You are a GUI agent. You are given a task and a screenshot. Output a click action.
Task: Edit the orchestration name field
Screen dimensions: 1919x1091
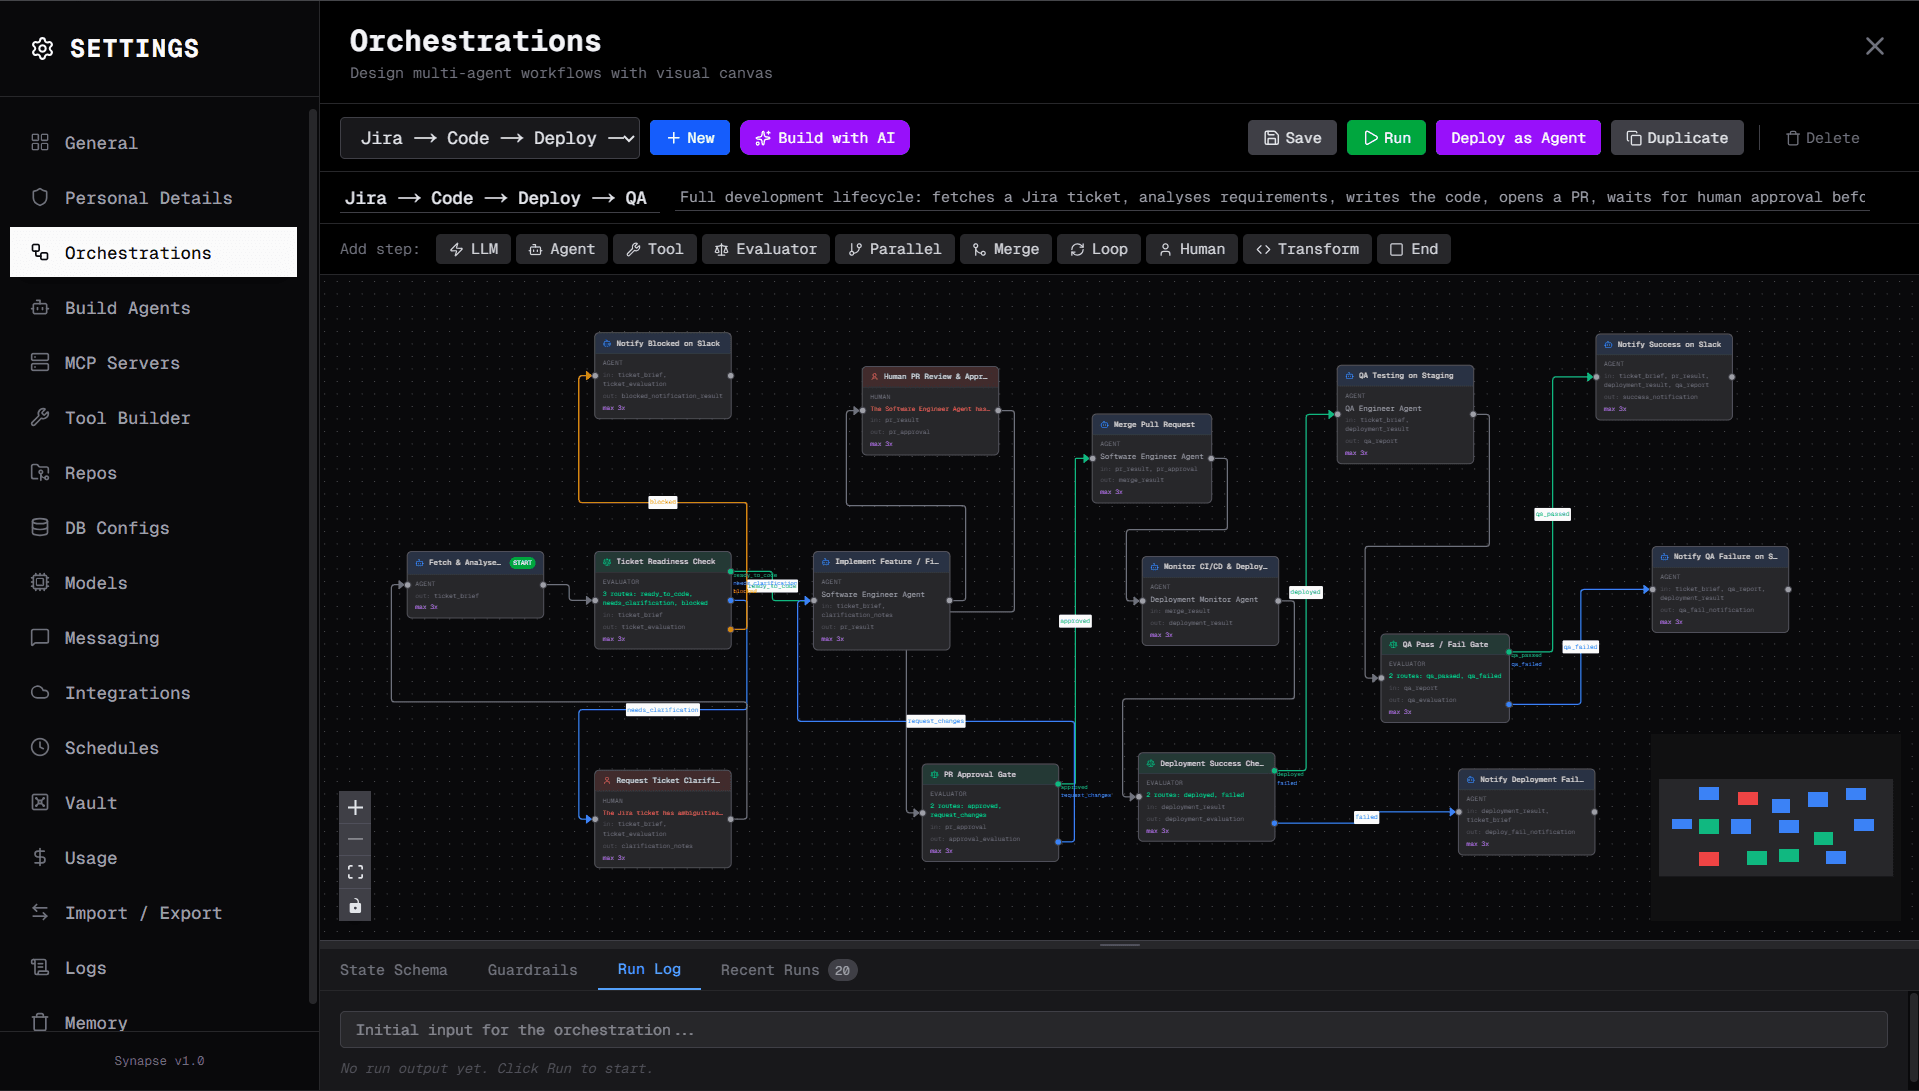pyautogui.click(x=499, y=198)
